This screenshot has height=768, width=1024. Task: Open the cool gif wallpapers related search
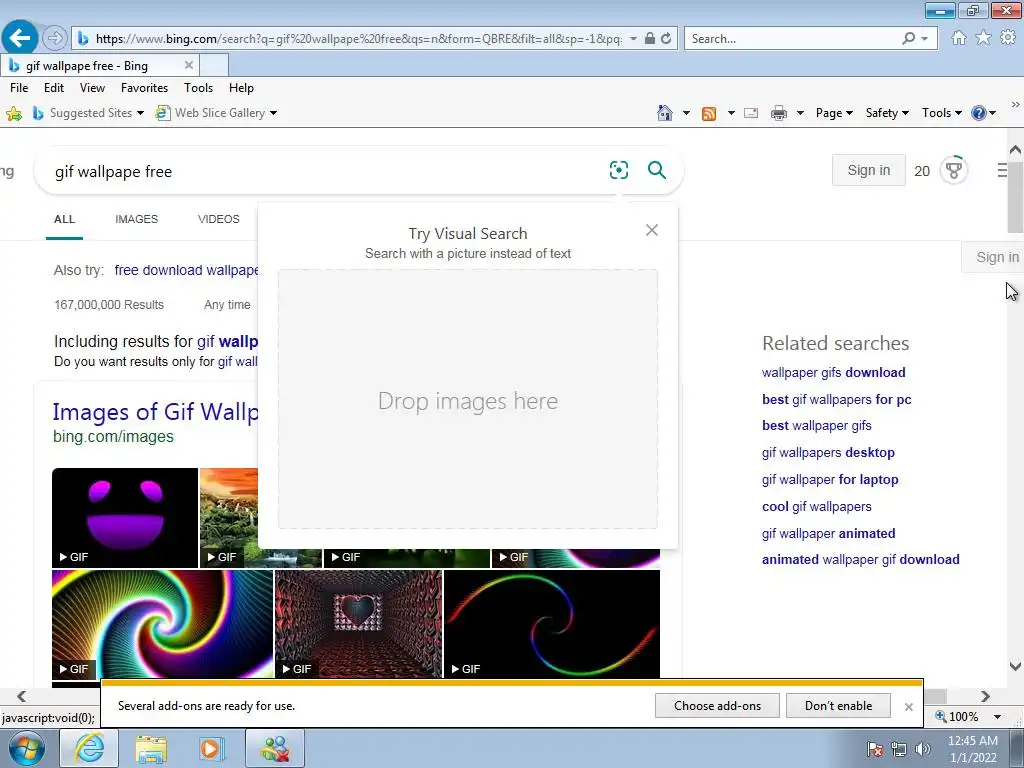816,506
